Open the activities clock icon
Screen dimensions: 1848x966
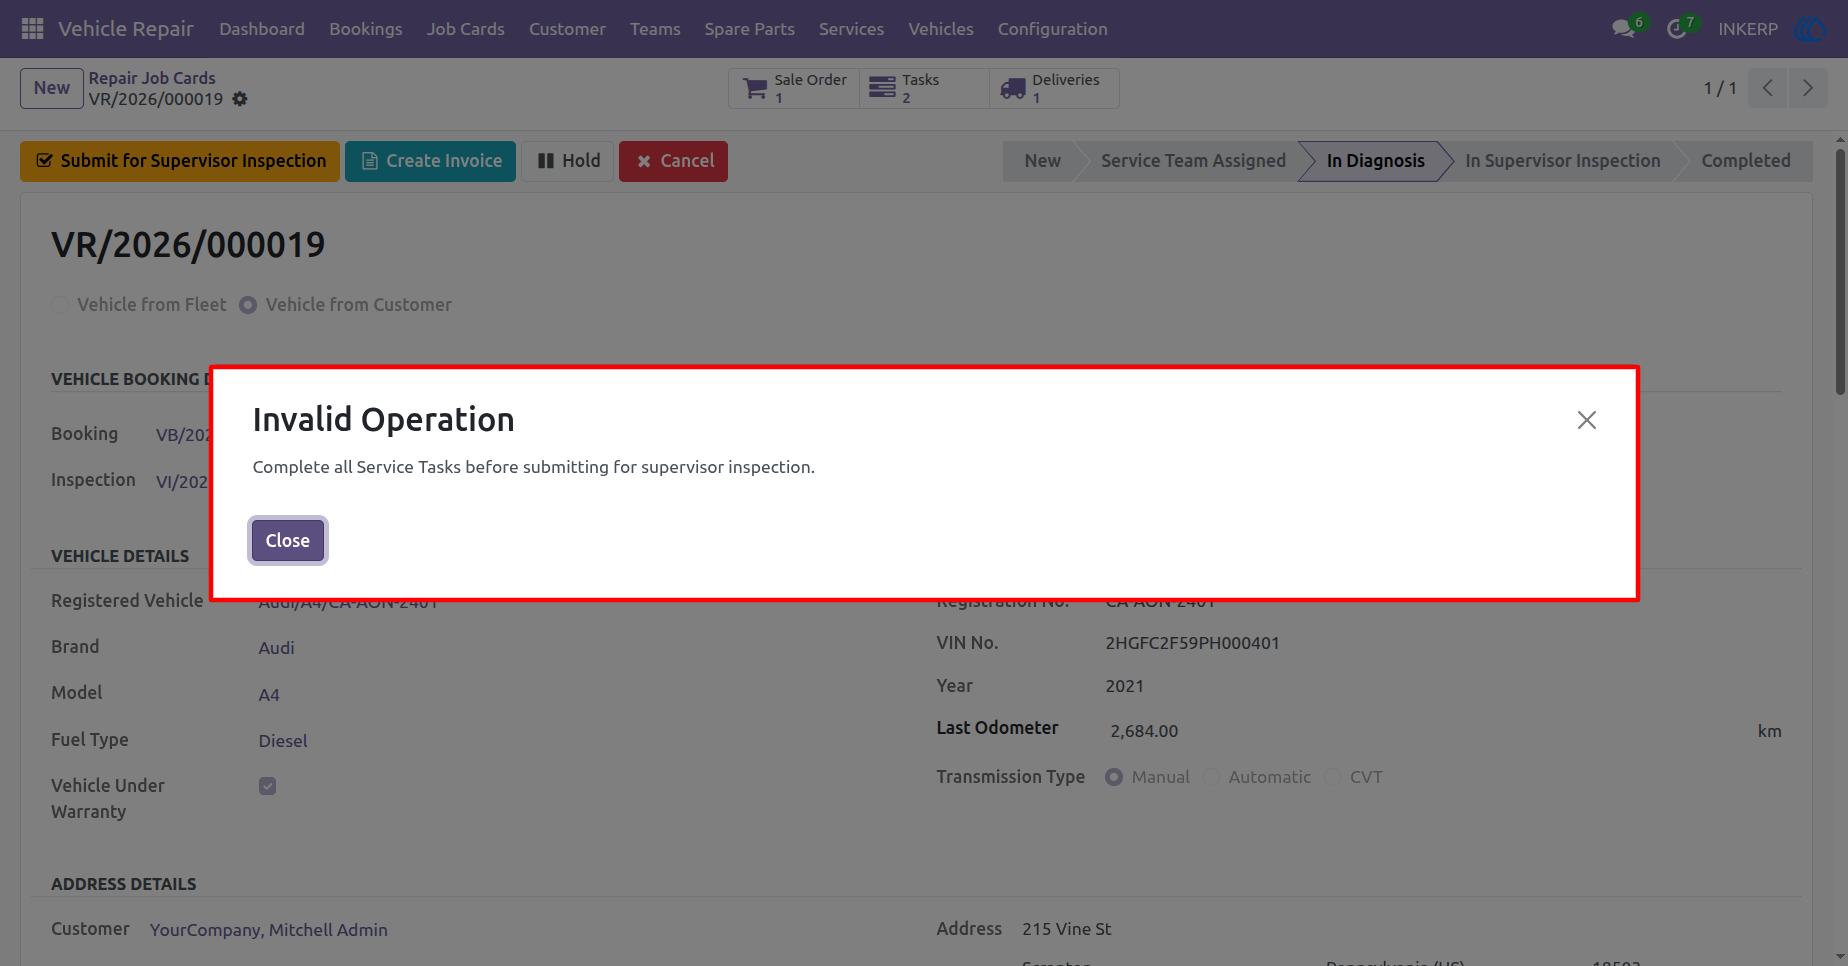(1677, 29)
